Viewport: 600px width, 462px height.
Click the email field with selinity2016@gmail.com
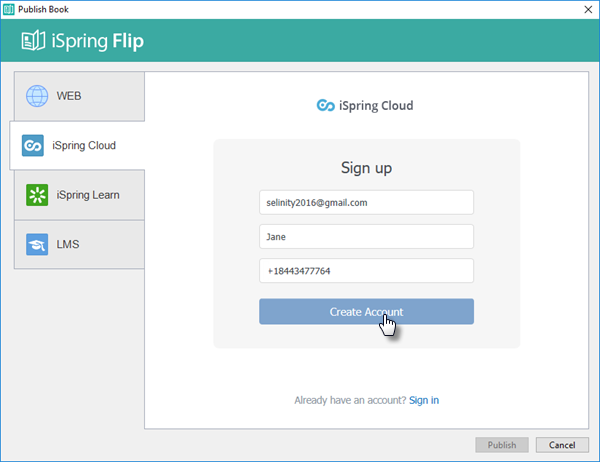(x=366, y=202)
